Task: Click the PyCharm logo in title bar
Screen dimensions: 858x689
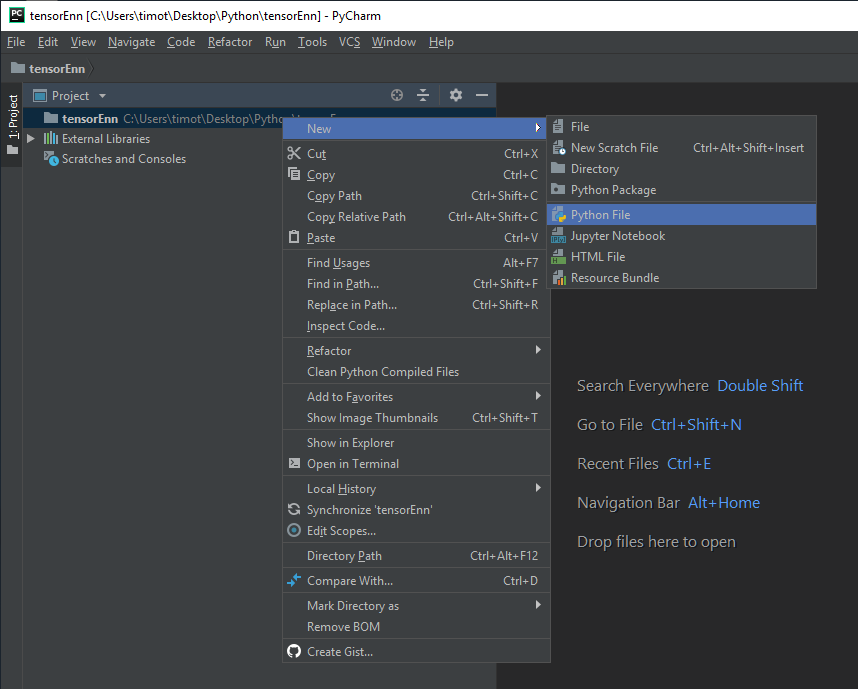Action: 17,15
